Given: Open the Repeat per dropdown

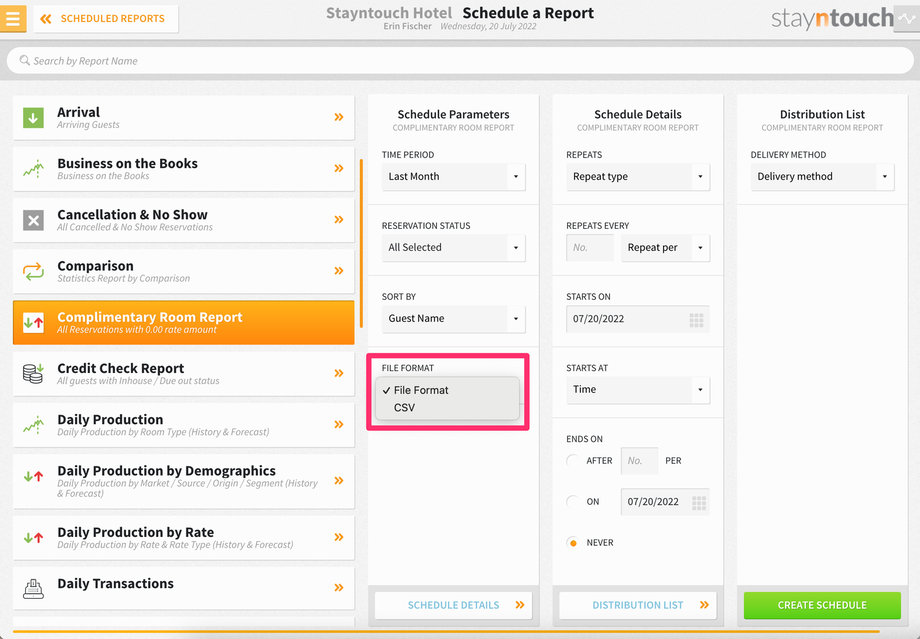Looking at the screenshot, I should 665,248.
